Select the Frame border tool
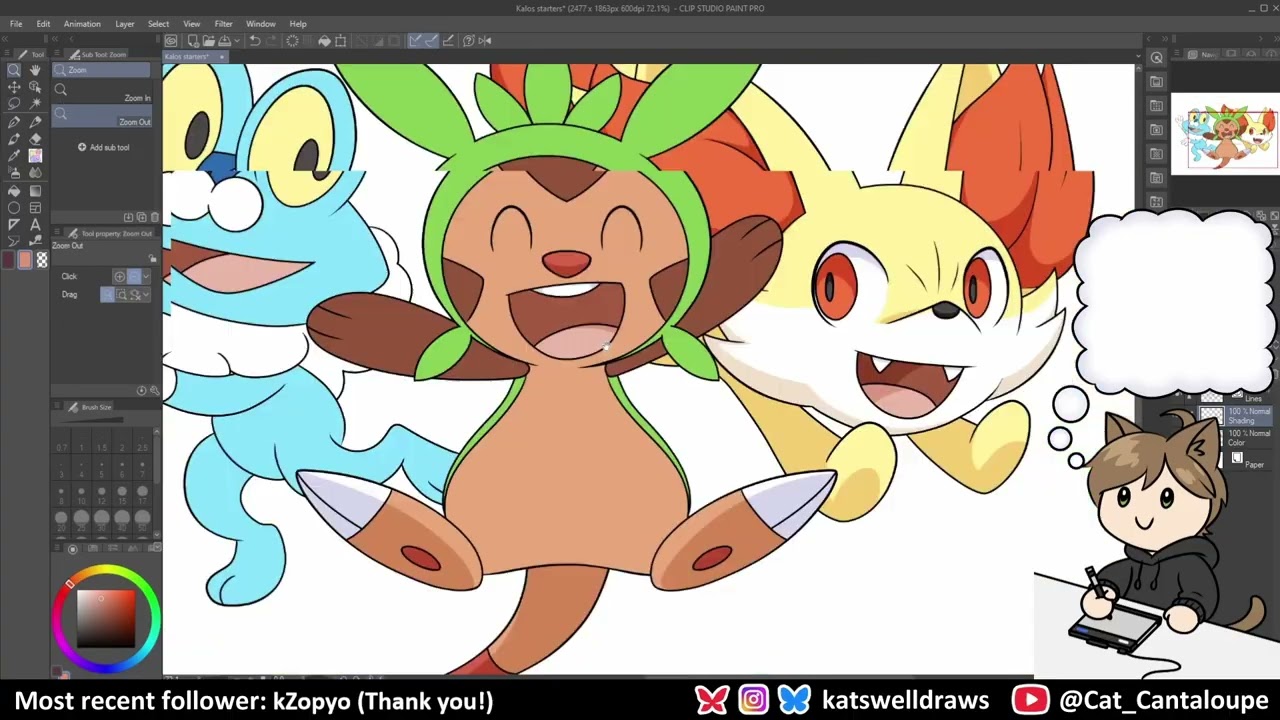This screenshot has height=720, width=1280. 35,207
